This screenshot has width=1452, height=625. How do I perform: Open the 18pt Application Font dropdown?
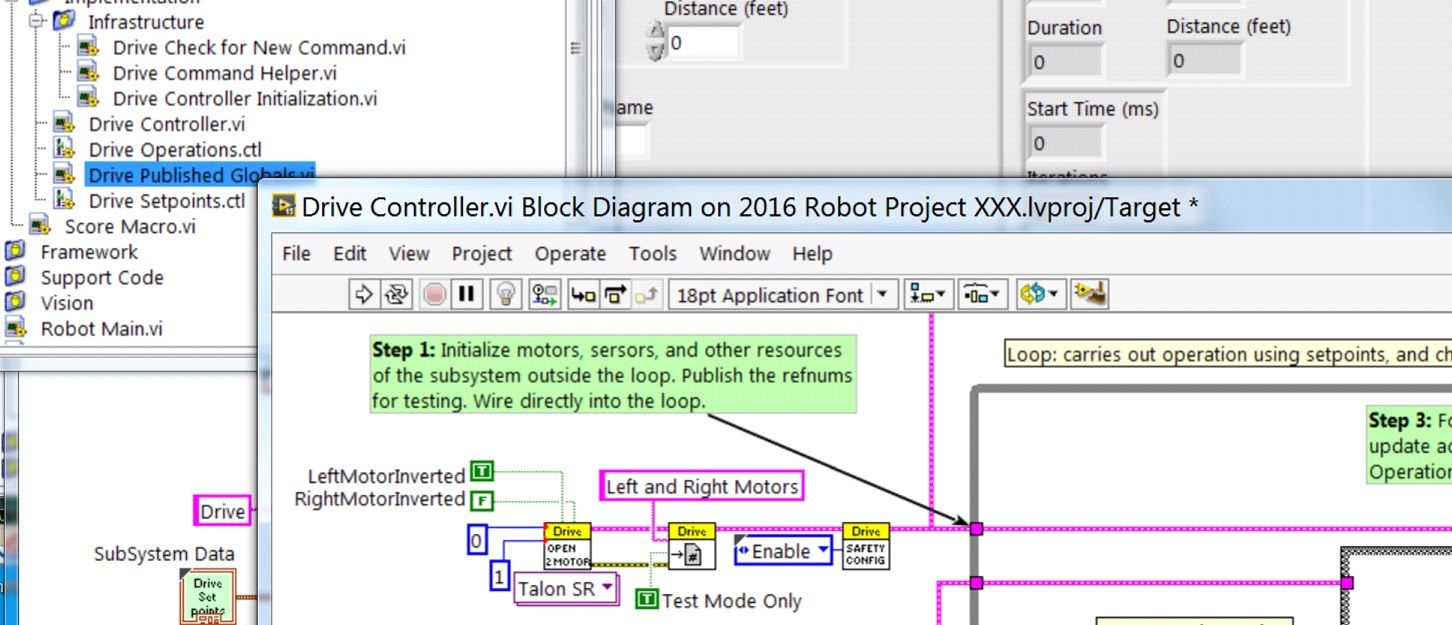click(x=781, y=295)
